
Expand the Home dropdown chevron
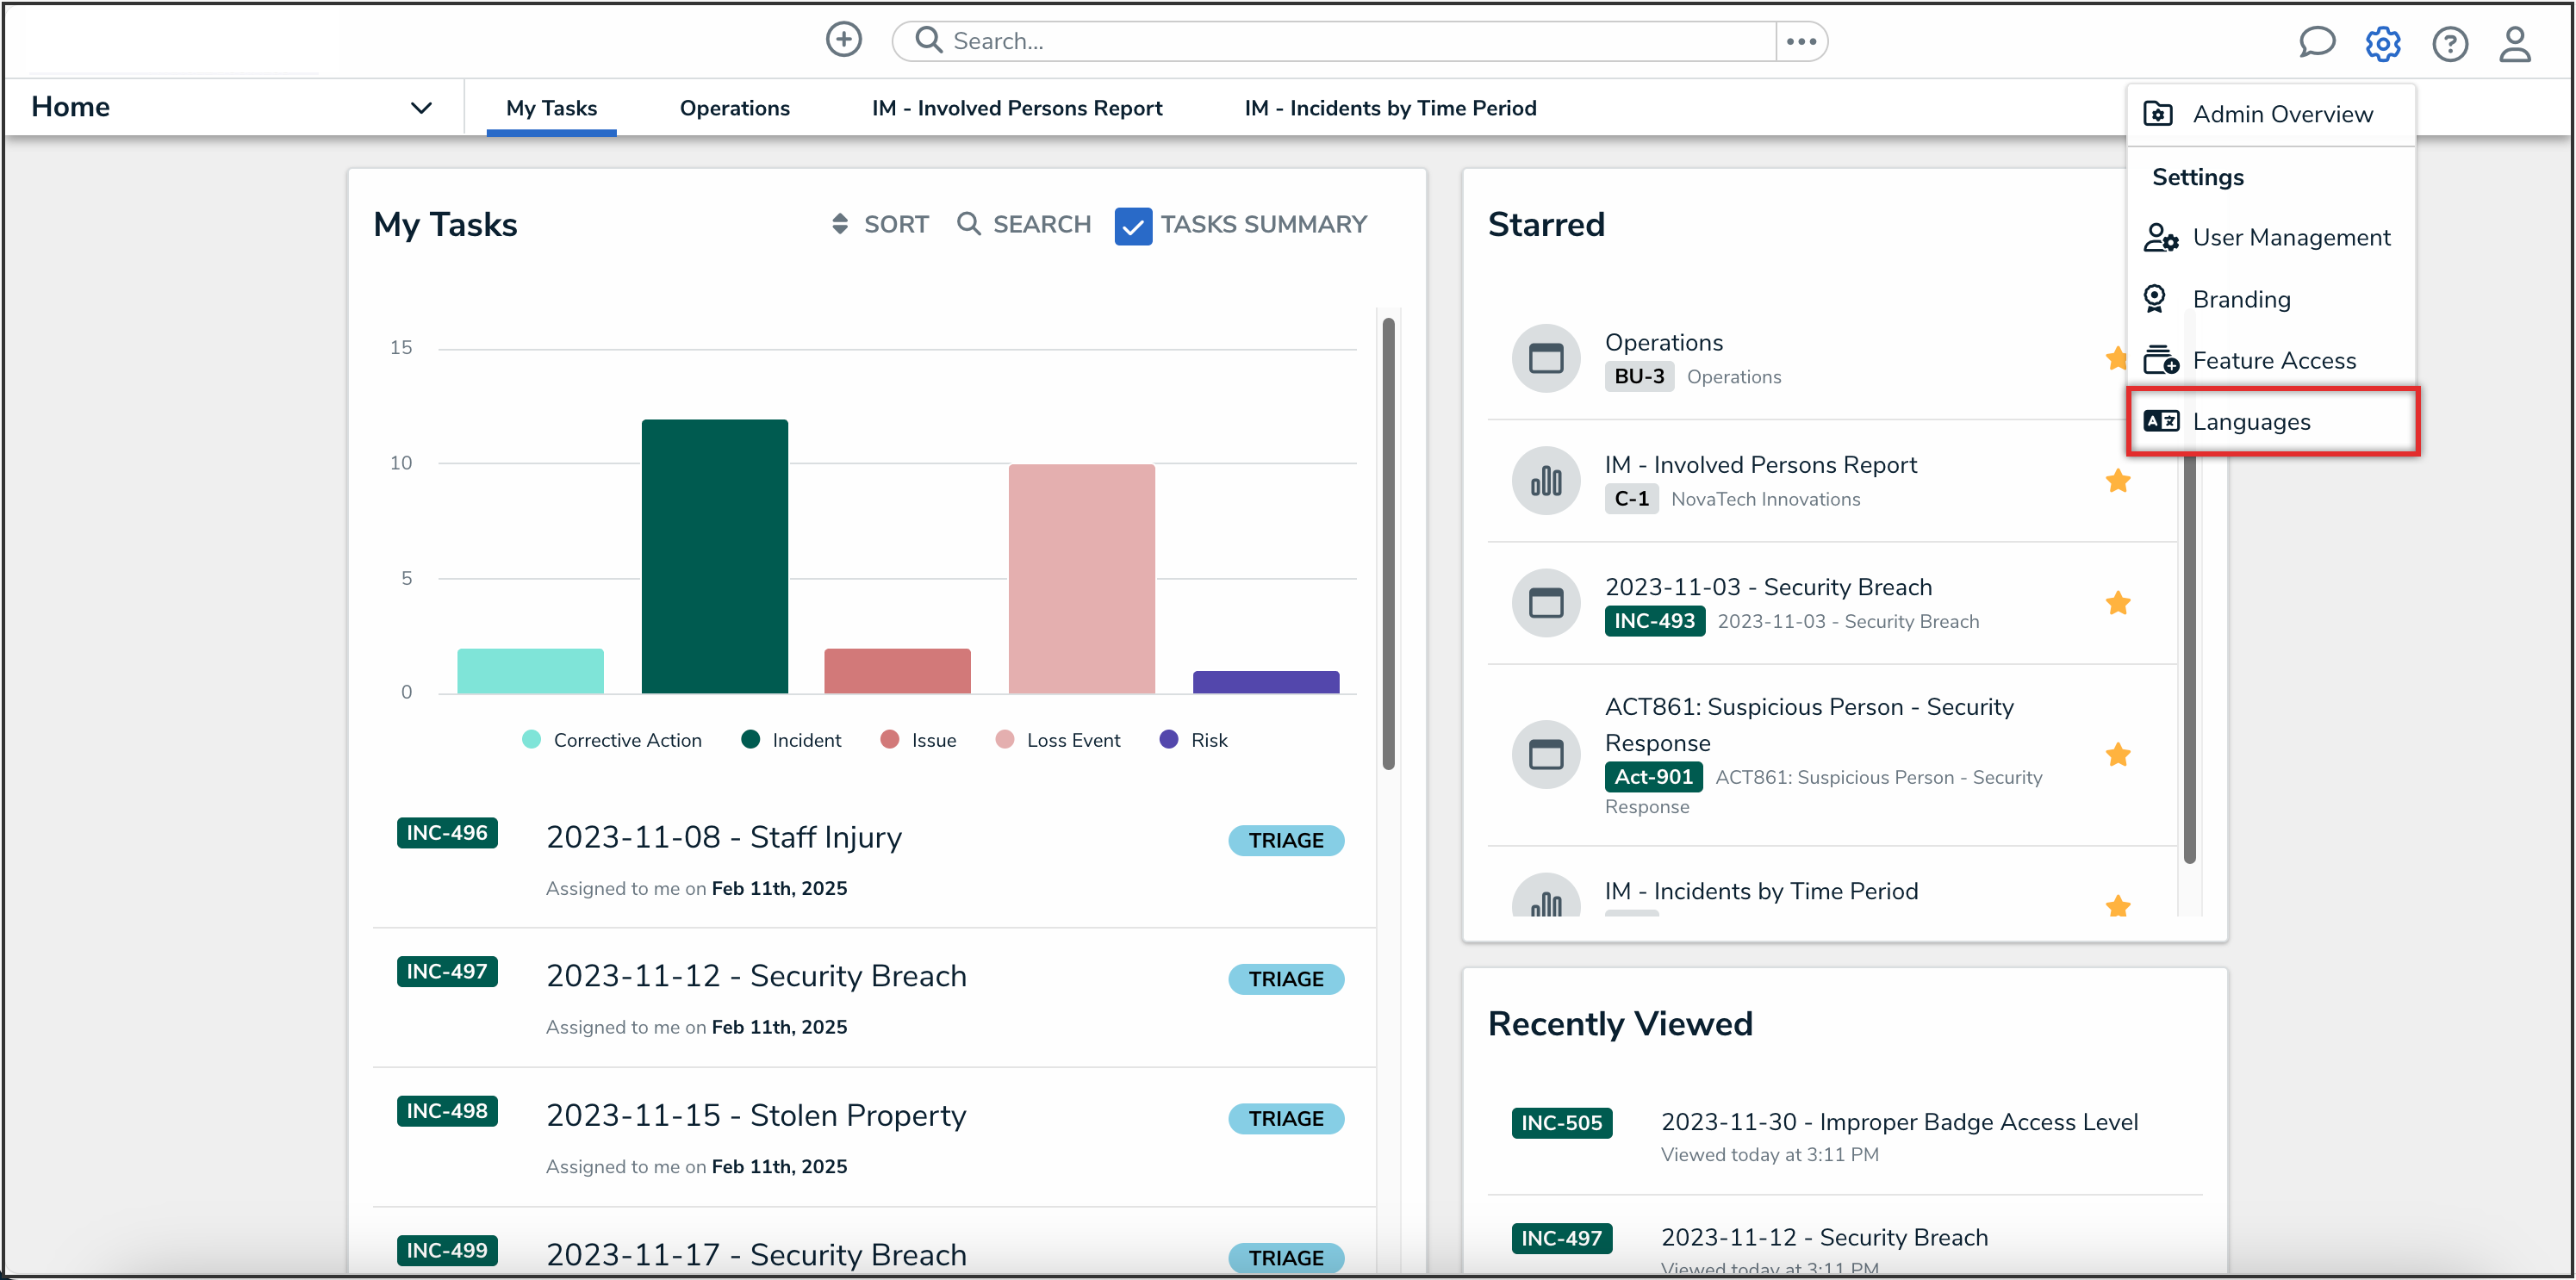coord(421,108)
